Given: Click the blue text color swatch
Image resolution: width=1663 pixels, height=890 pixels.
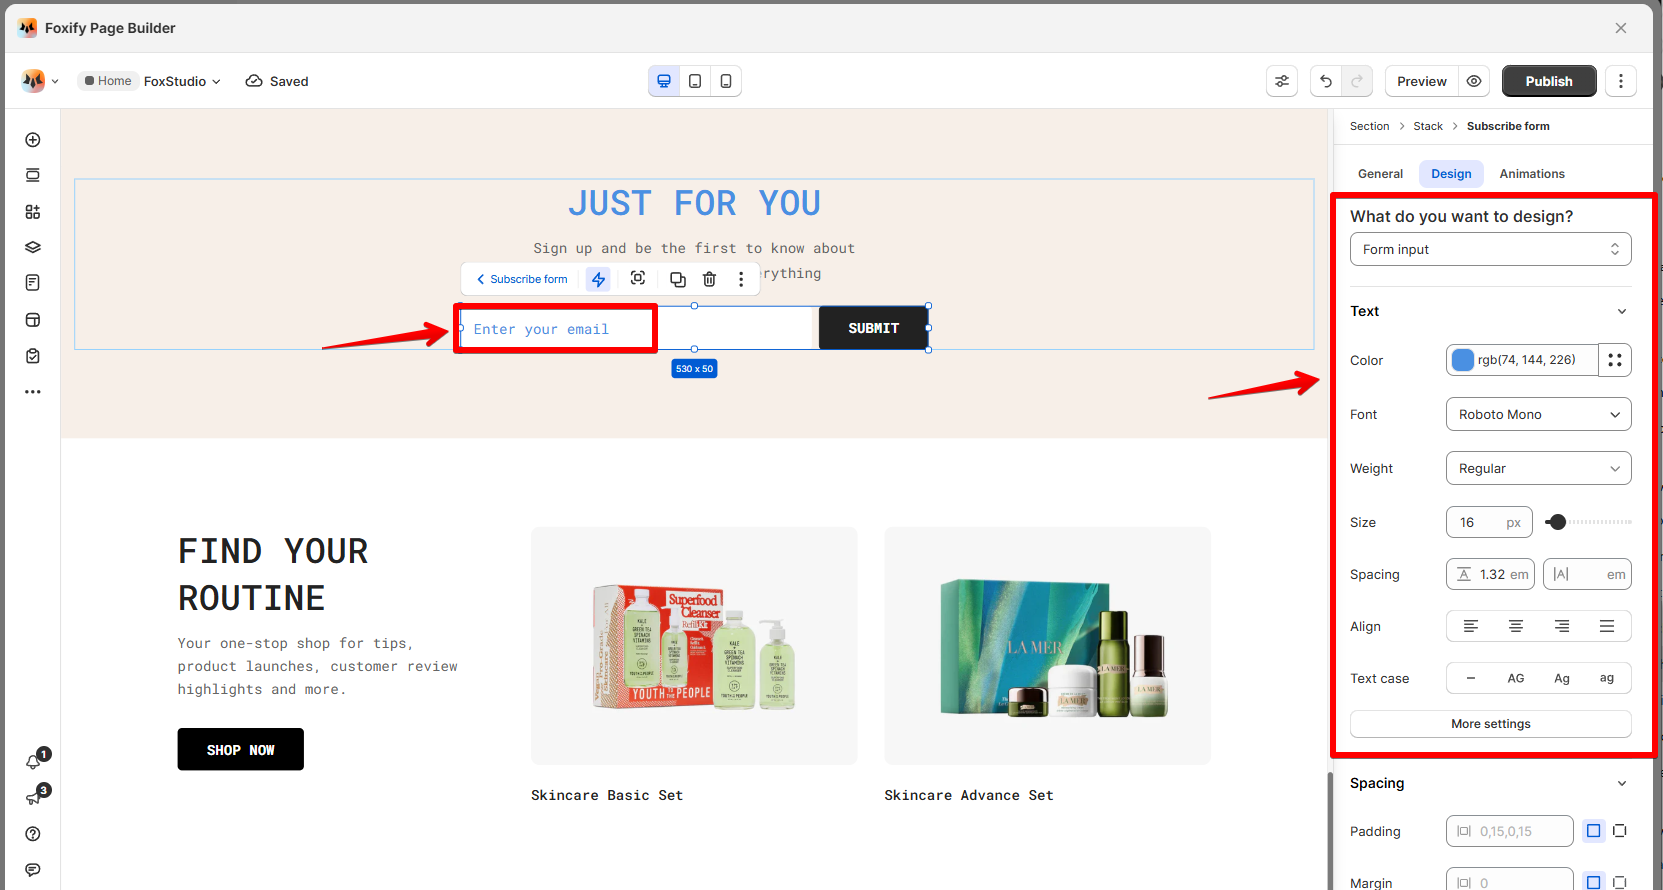Looking at the screenshot, I should click(x=1463, y=360).
